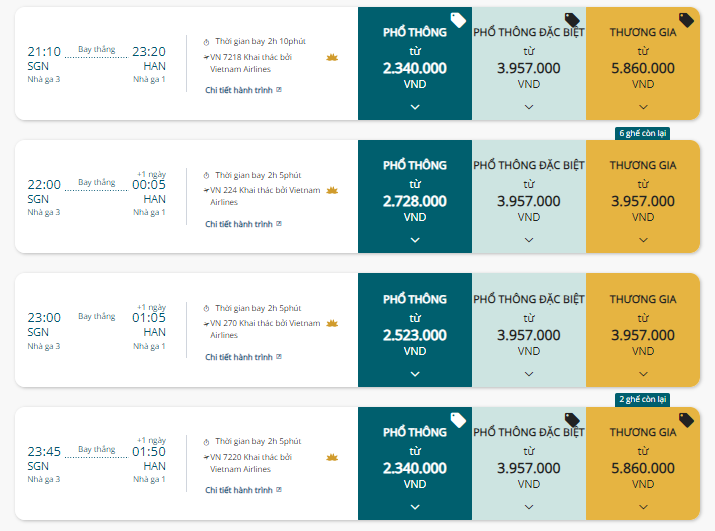Screen dimensions: 715x531
Task: Click the black tag icon on 21:10 Phổ Thông Đặc Biệt
Action: click(572, 20)
